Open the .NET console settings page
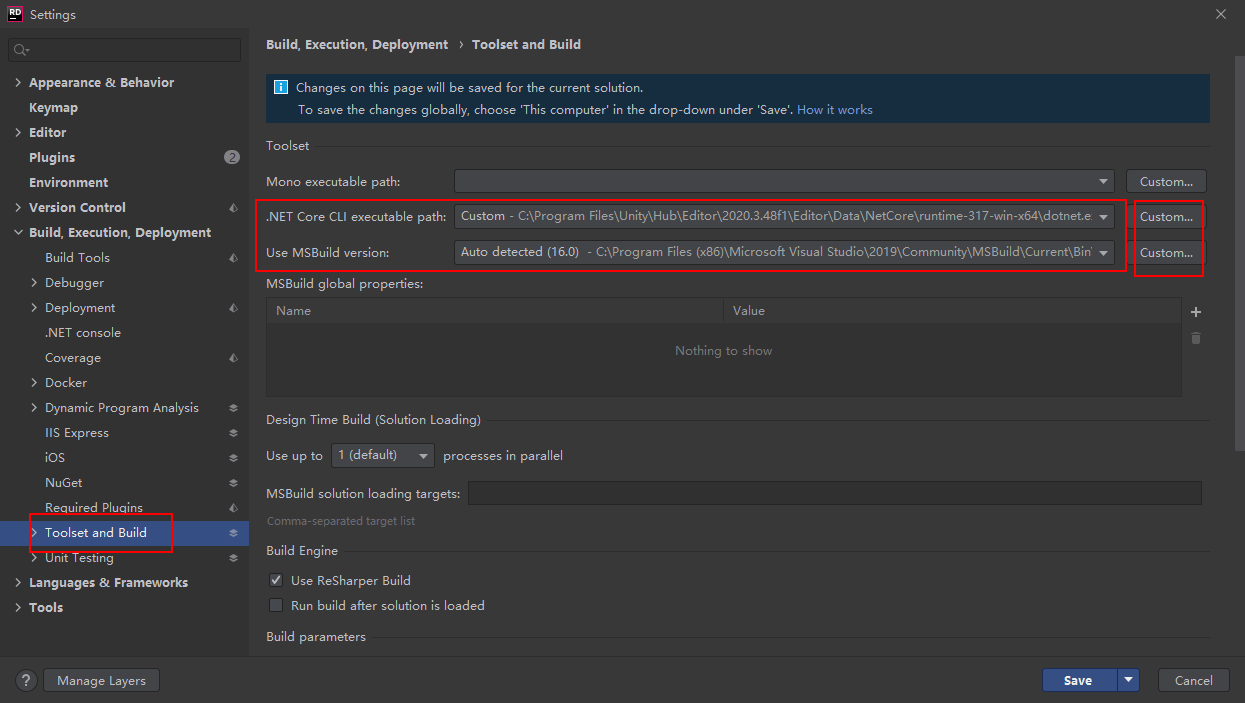 click(83, 333)
